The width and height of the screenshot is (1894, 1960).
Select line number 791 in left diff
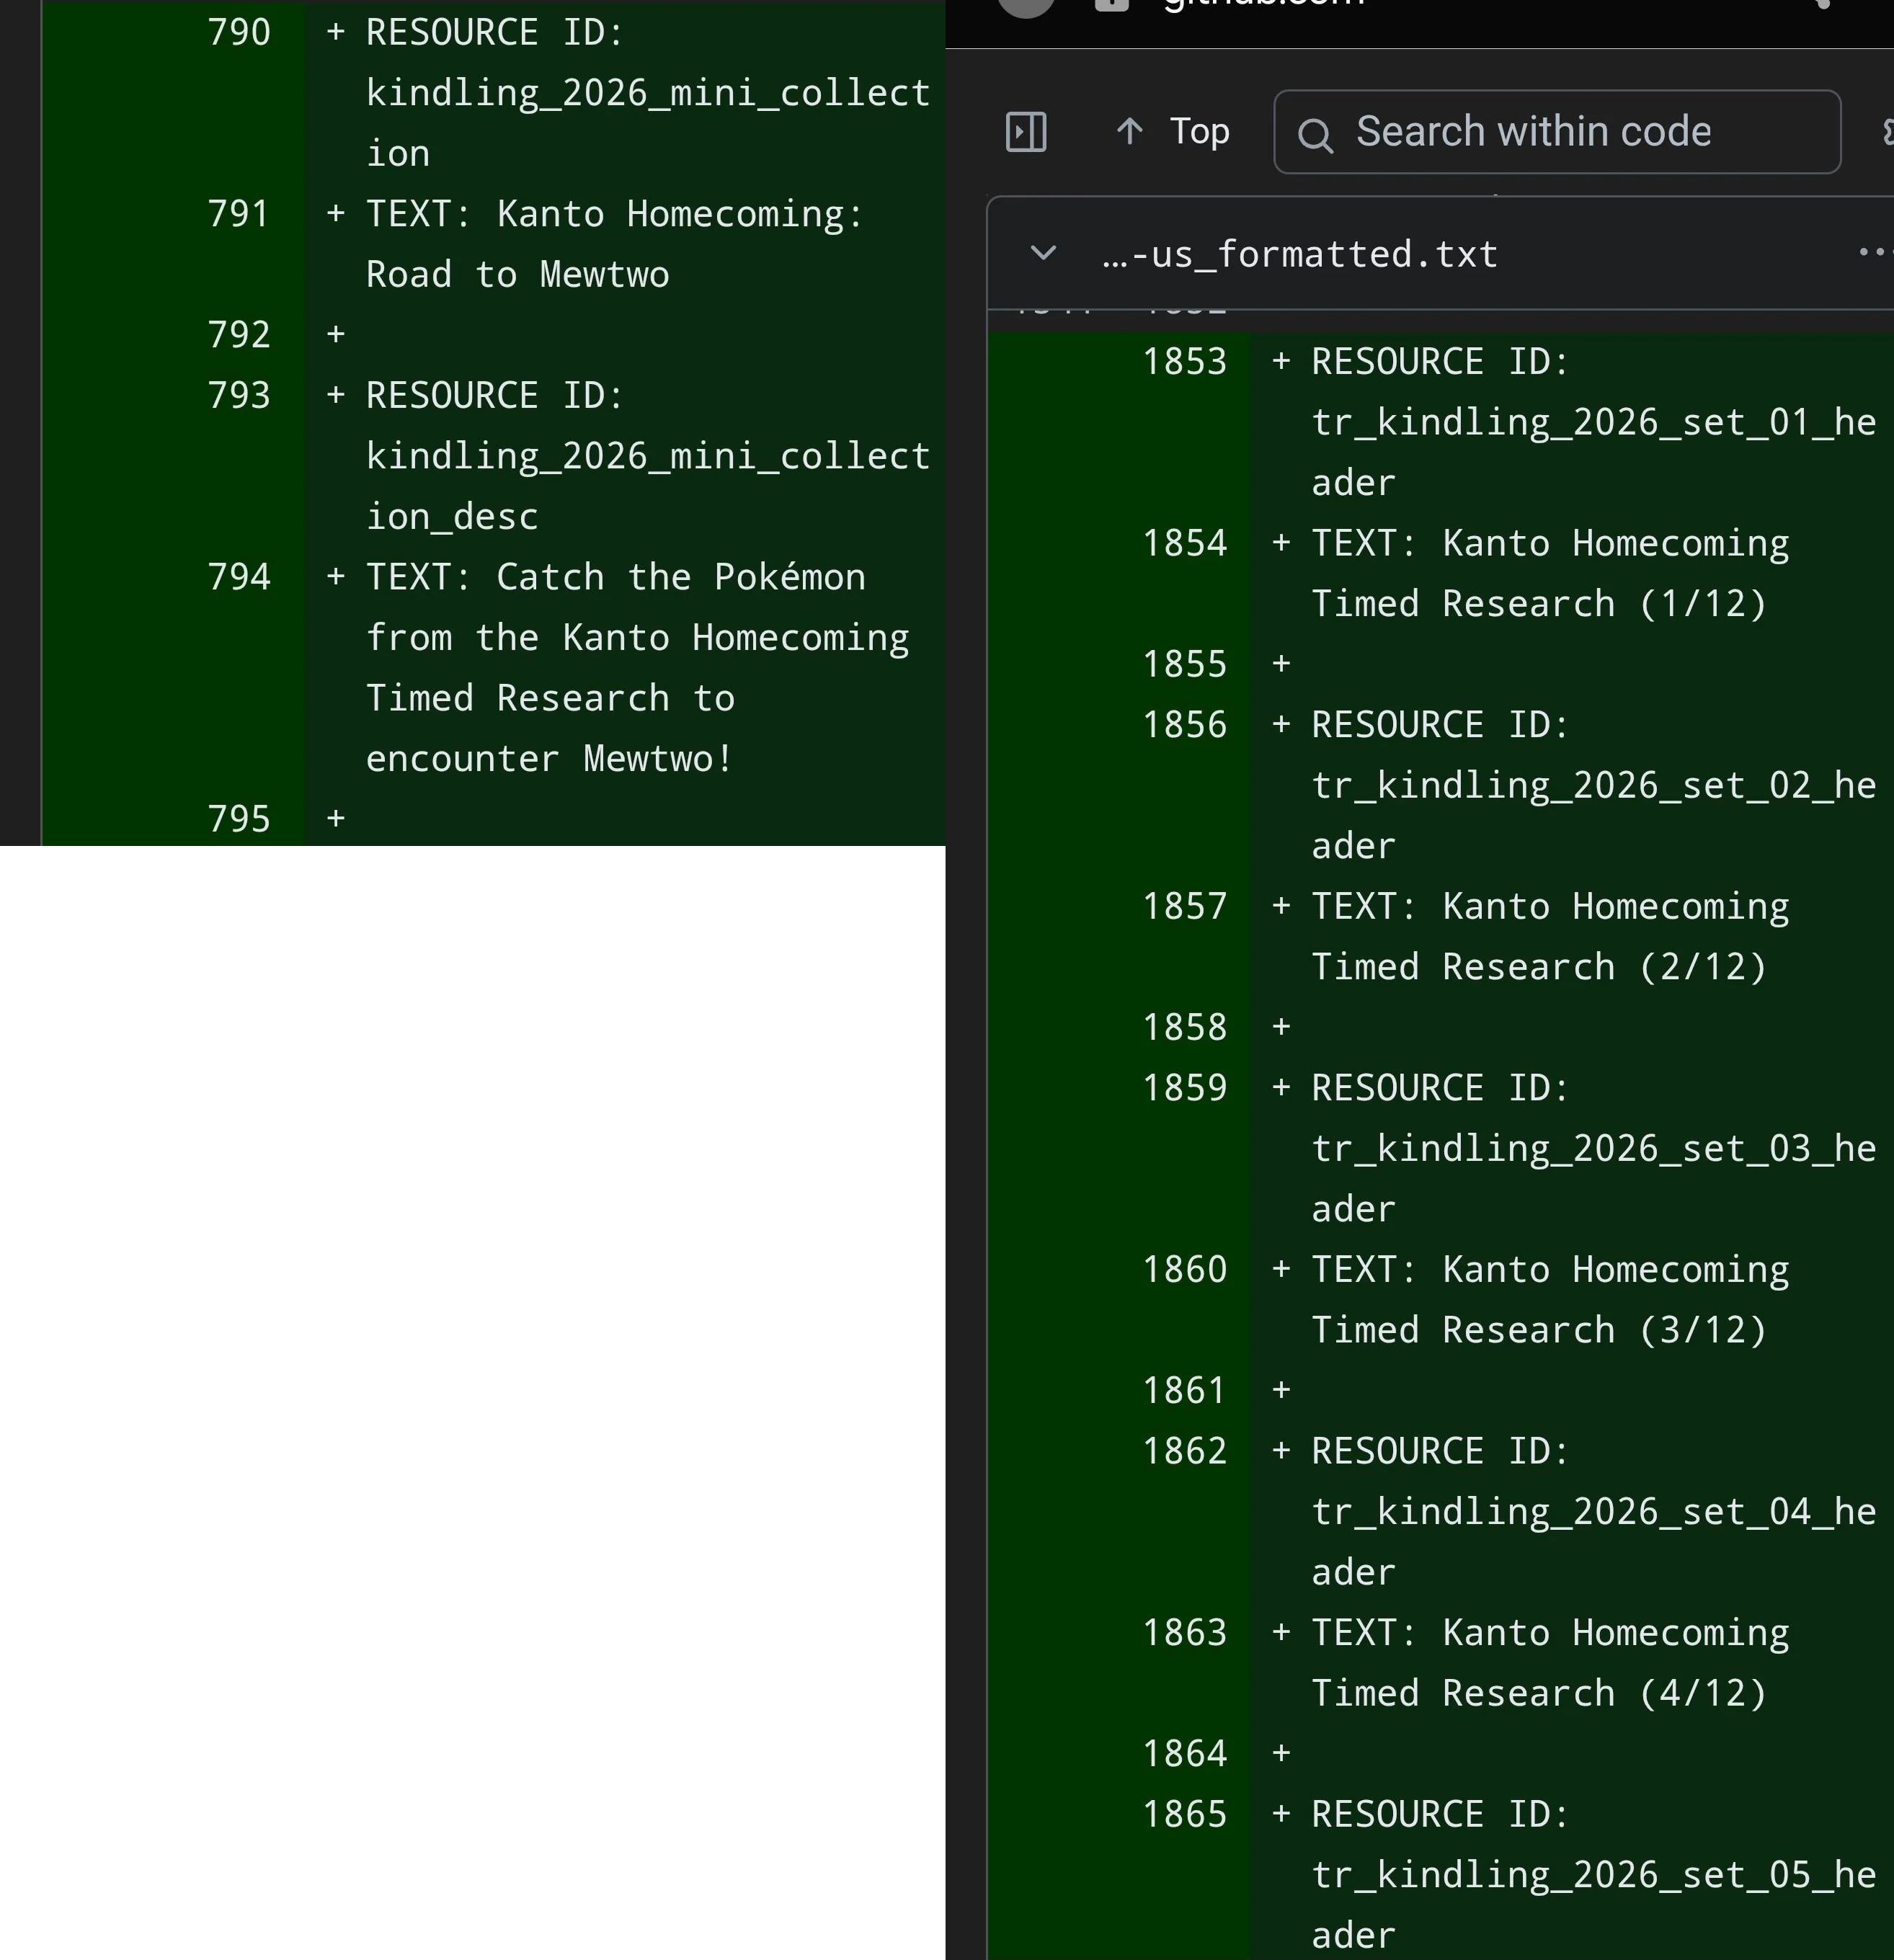tap(238, 214)
